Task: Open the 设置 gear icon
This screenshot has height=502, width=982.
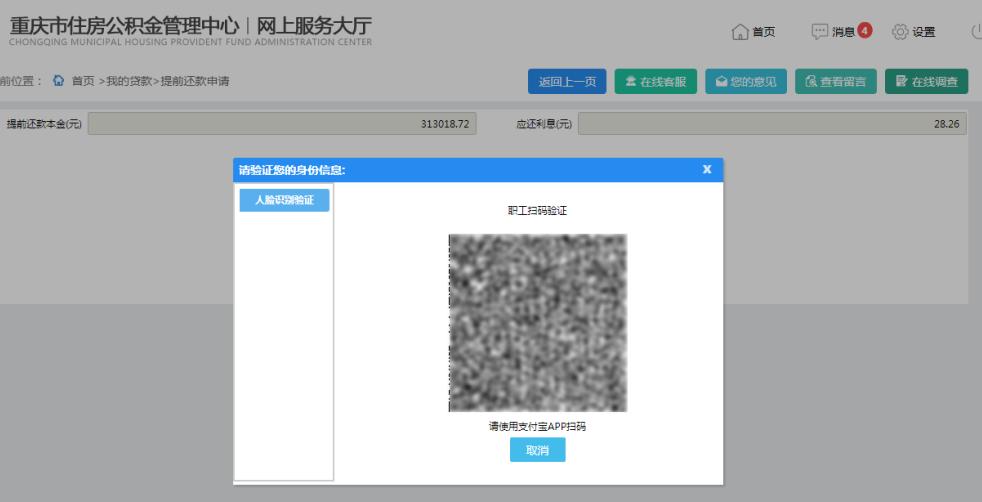Action: click(900, 31)
